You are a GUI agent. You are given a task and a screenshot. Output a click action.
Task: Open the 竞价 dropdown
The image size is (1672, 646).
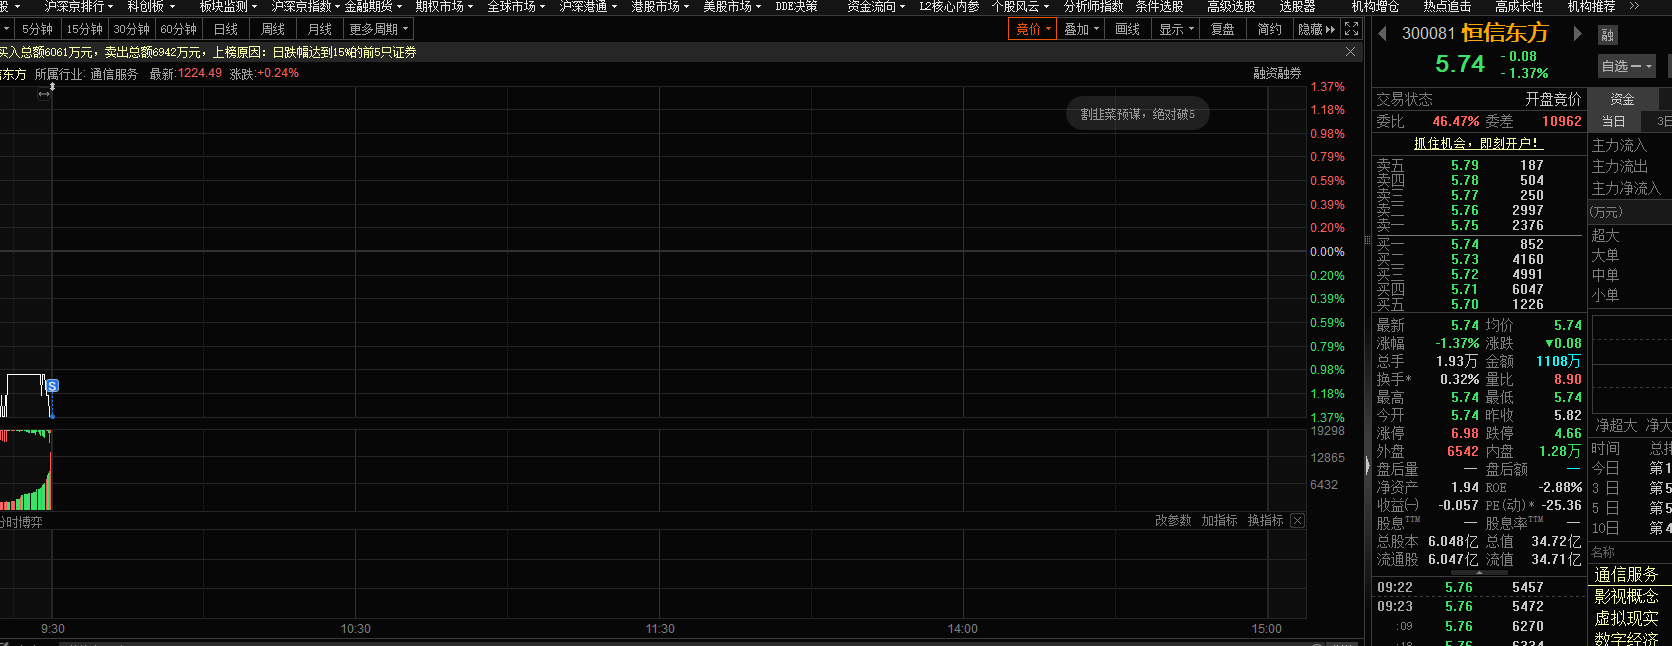click(1033, 29)
